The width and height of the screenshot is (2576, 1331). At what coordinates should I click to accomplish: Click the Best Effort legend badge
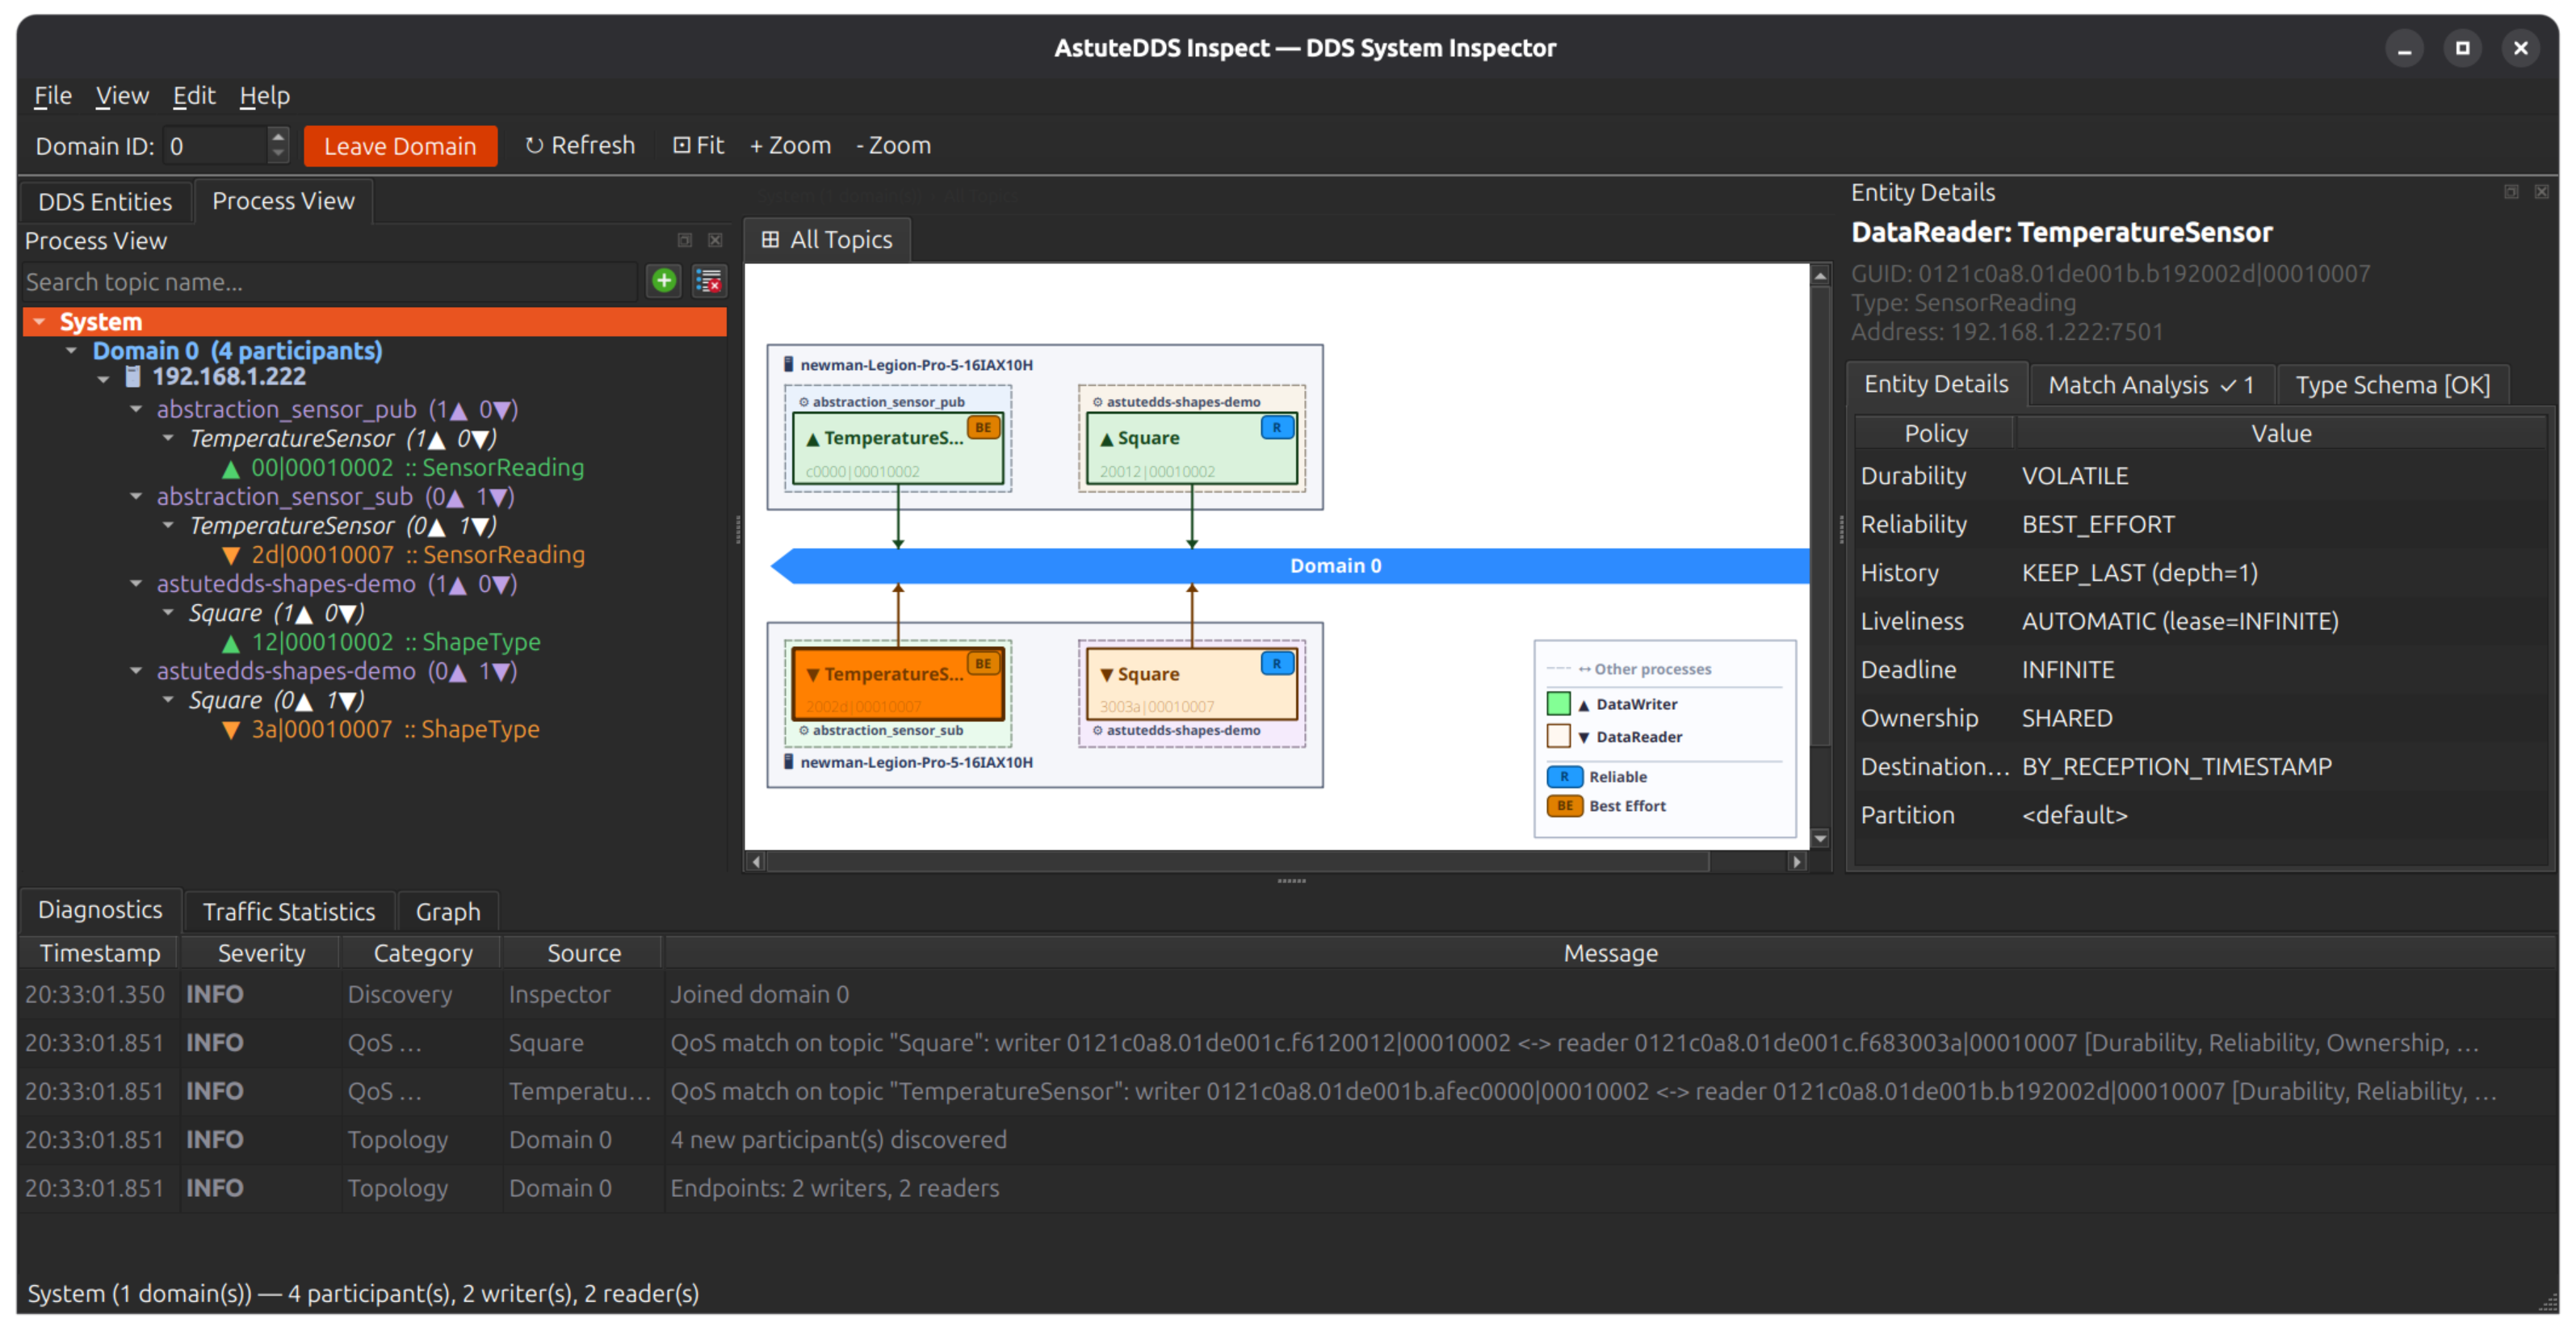(1564, 806)
